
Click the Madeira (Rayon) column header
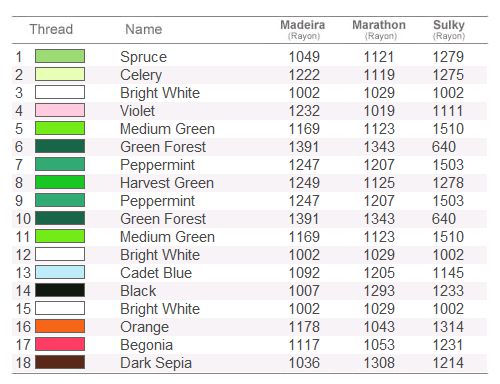click(x=303, y=30)
